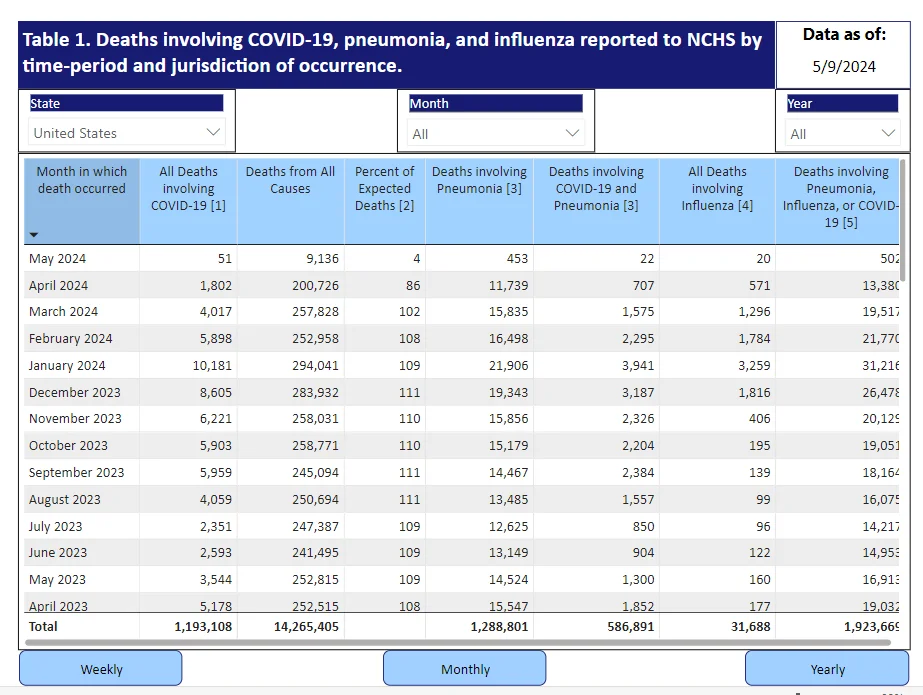Sort by All Deaths involving COVID-19 column

coord(188,201)
